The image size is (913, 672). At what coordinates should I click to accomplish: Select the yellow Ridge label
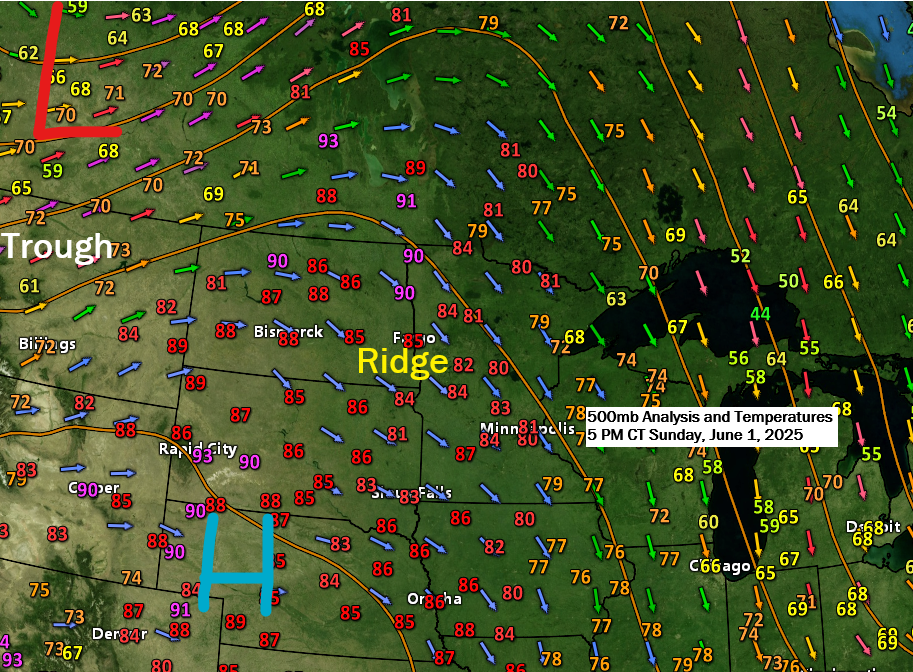tap(402, 361)
